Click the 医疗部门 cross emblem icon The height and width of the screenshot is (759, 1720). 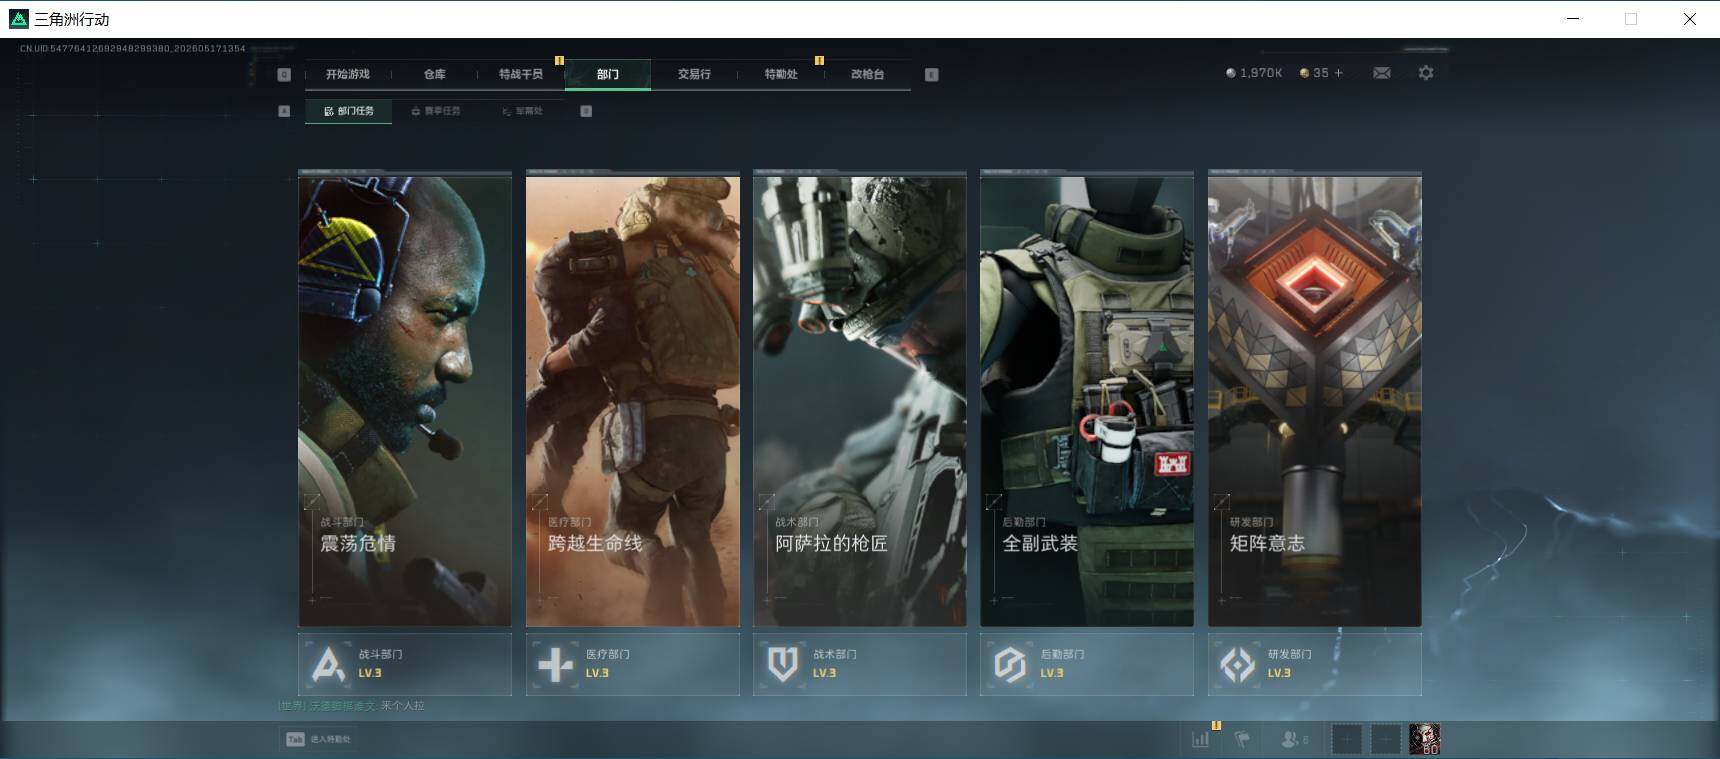pos(556,664)
